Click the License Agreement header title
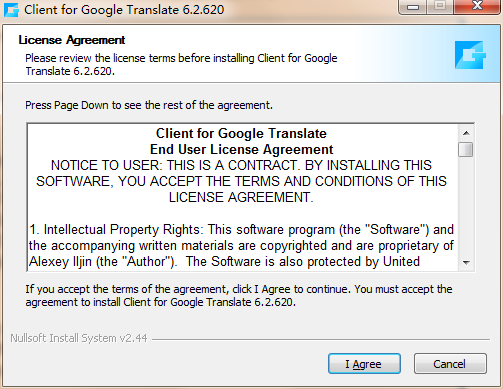Screen dimensions: 503x389 [72, 40]
